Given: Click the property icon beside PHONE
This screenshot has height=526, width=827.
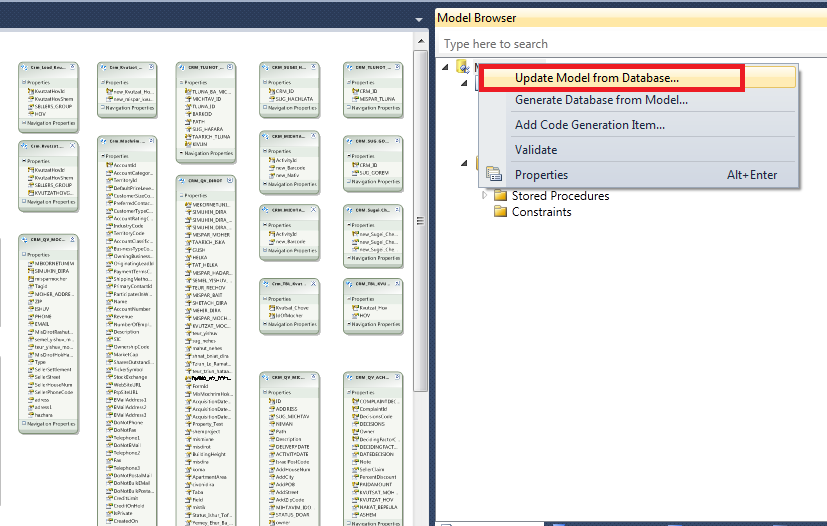Looking at the screenshot, I should click(x=31, y=317).
